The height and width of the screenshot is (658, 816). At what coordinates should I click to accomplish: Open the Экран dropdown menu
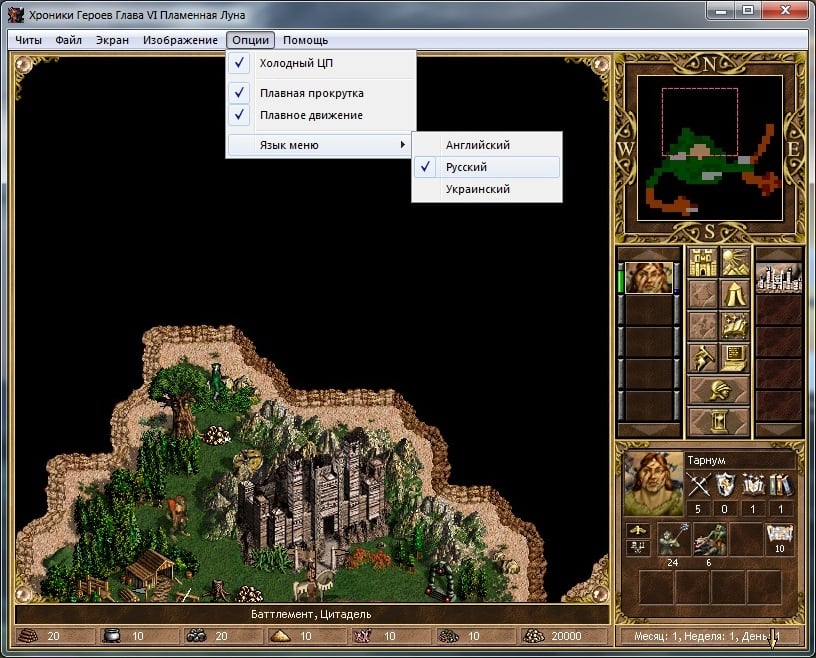click(112, 40)
